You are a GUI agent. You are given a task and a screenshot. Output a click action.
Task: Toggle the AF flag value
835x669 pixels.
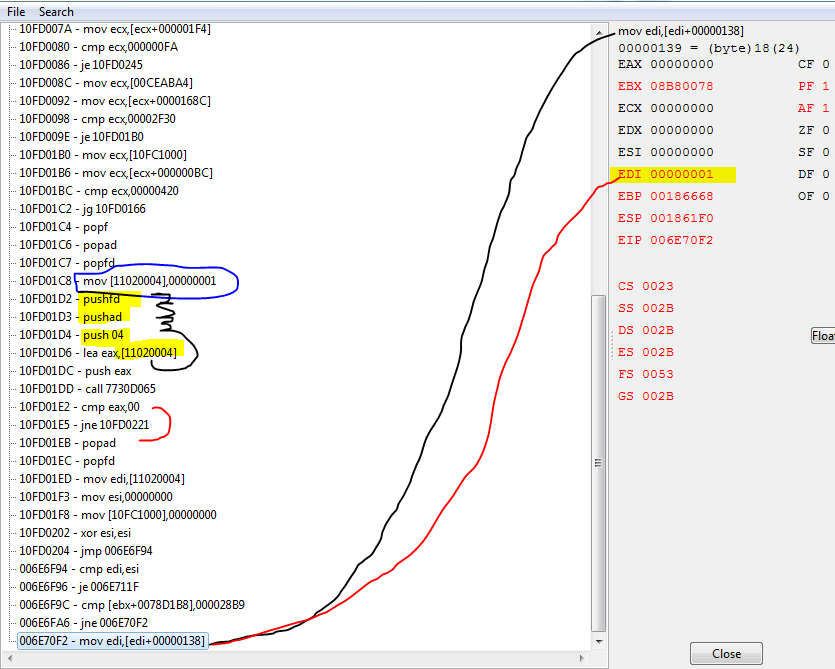(826, 108)
